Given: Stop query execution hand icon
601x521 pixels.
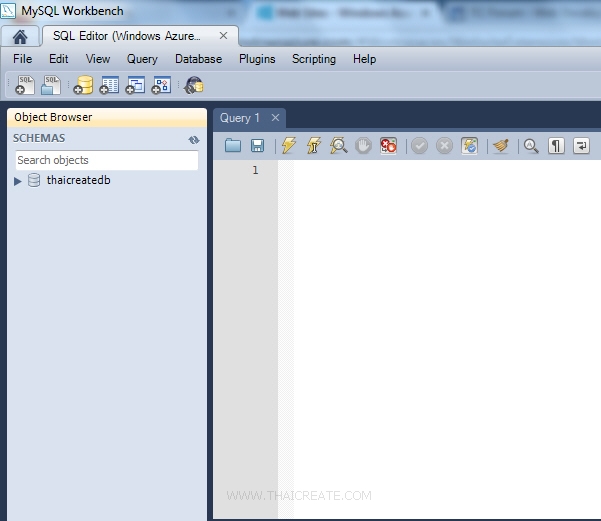Looking at the screenshot, I should point(363,146).
